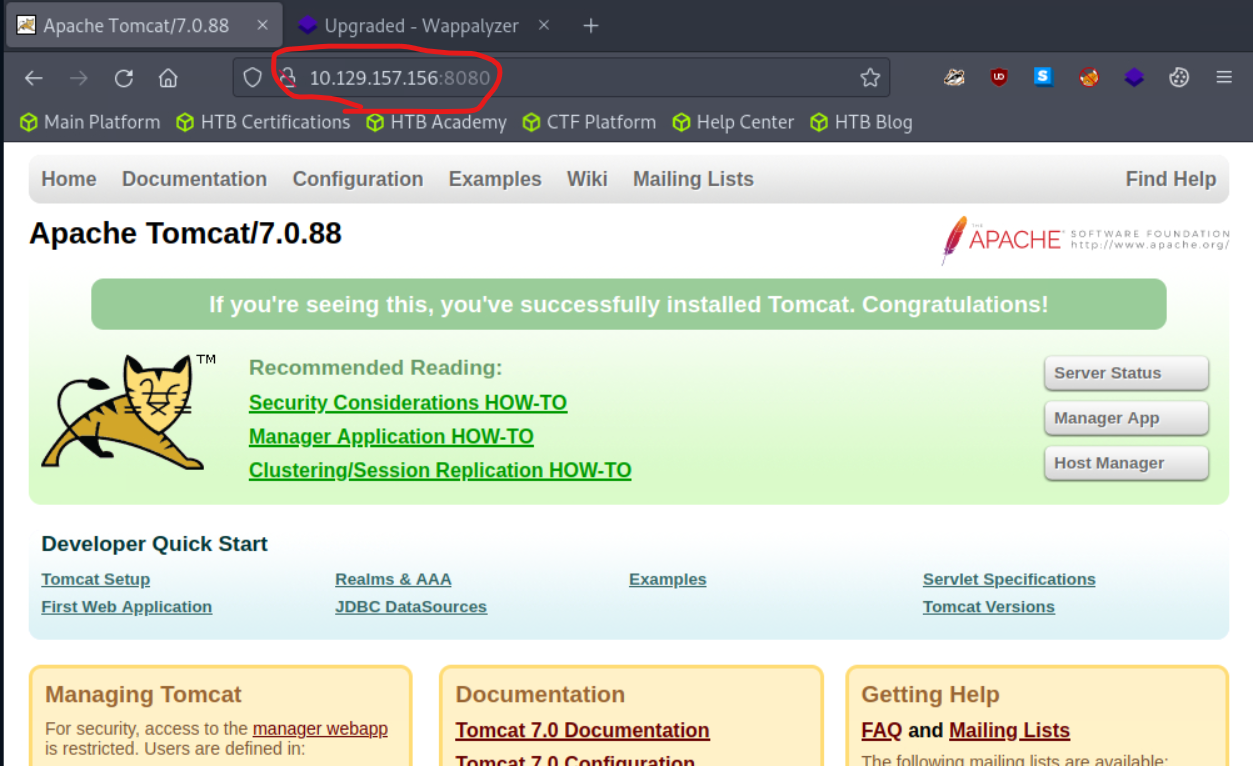Open the HTB Blog bookmark
This screenshot has width=1253, height=766.
(x=861, y=122)
